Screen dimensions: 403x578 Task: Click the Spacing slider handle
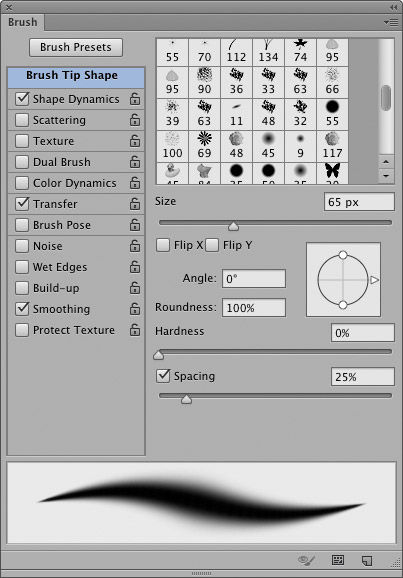coord(186,399)
